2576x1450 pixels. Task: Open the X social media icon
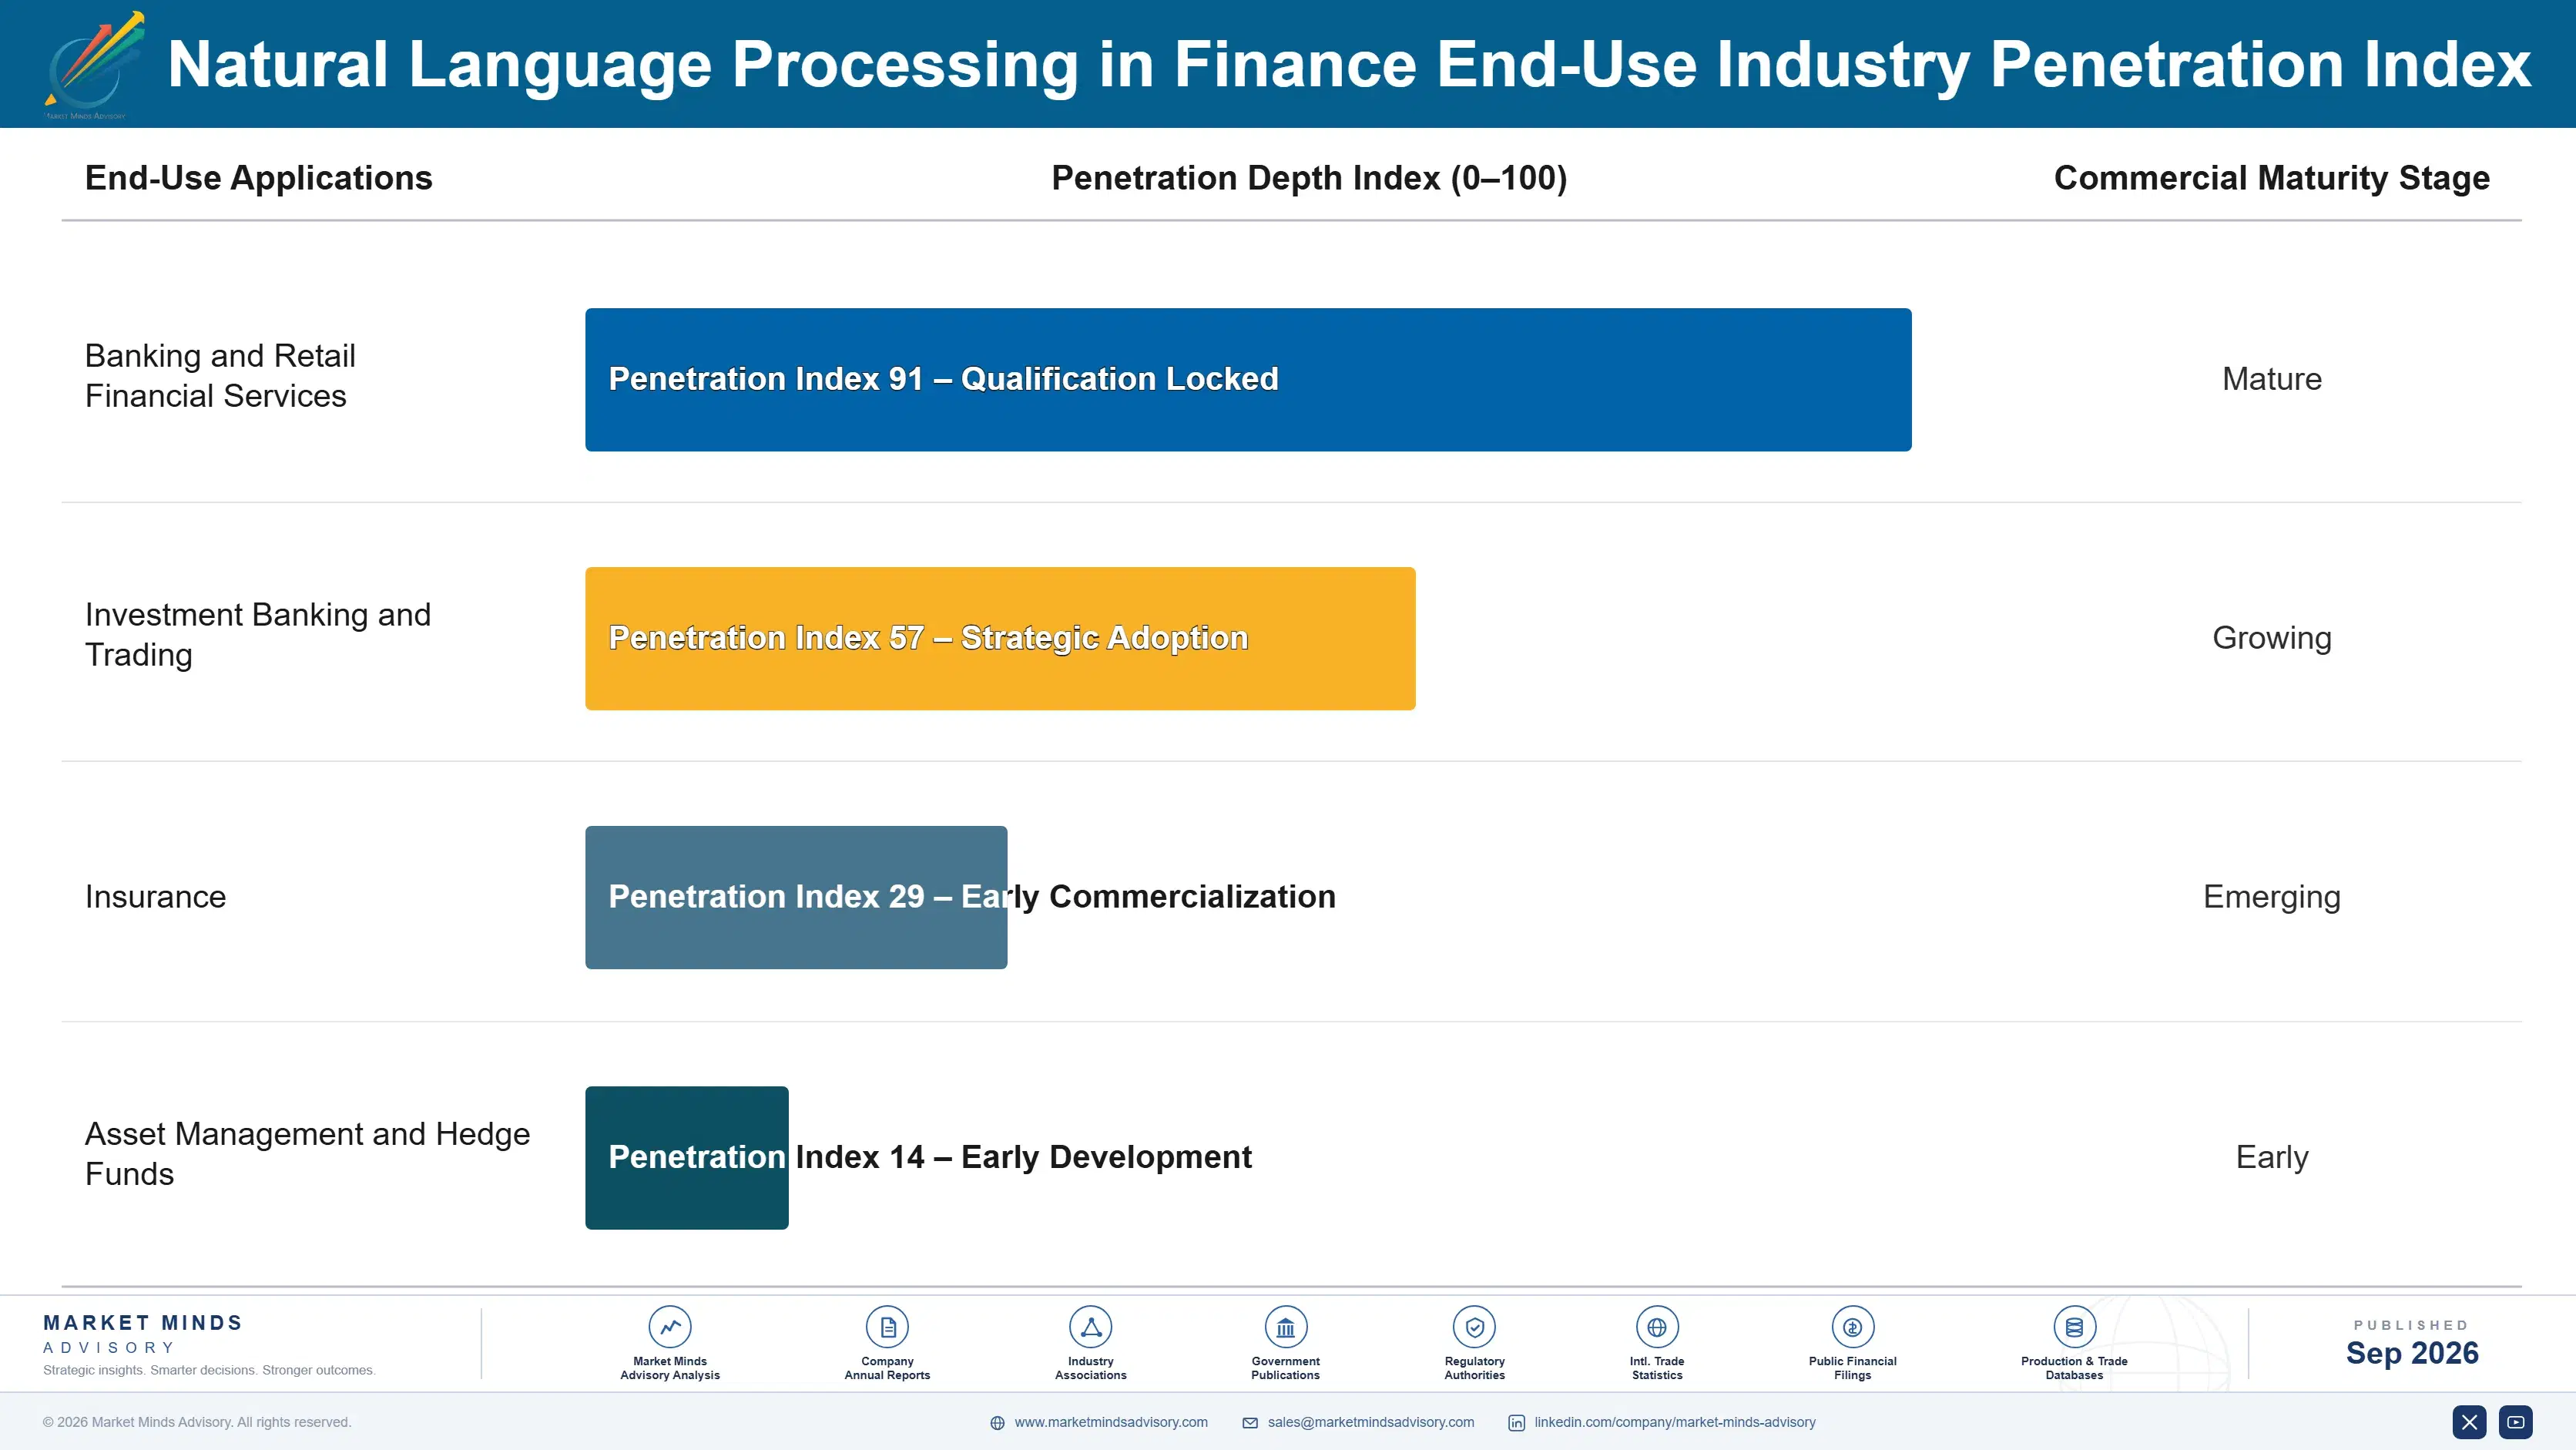tap(2469, 1422)
